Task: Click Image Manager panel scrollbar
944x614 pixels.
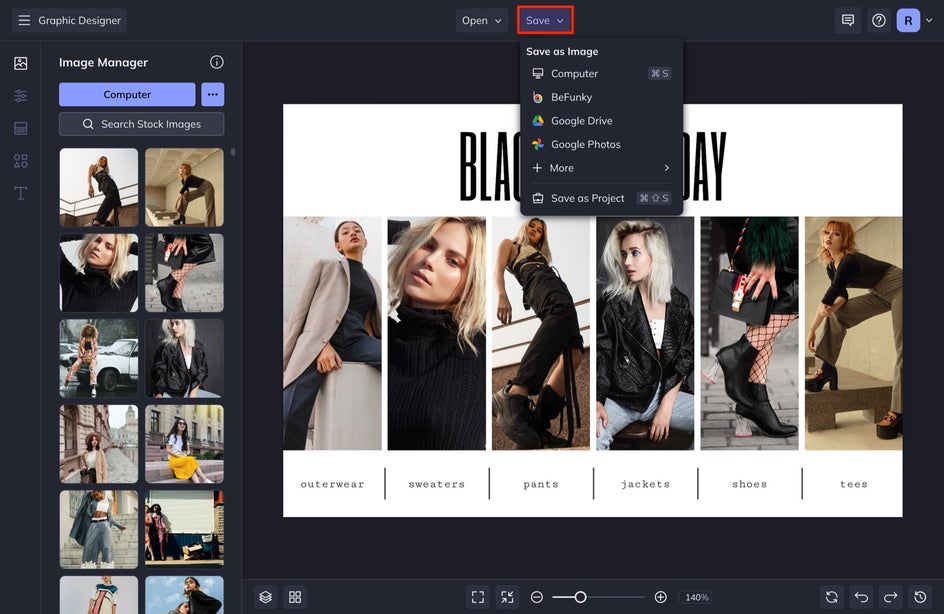Action: (x=233, y=152)
